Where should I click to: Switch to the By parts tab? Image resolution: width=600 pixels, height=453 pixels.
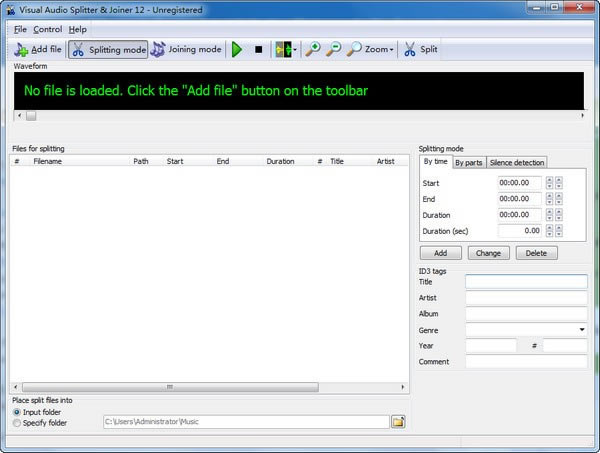(469, 163)
